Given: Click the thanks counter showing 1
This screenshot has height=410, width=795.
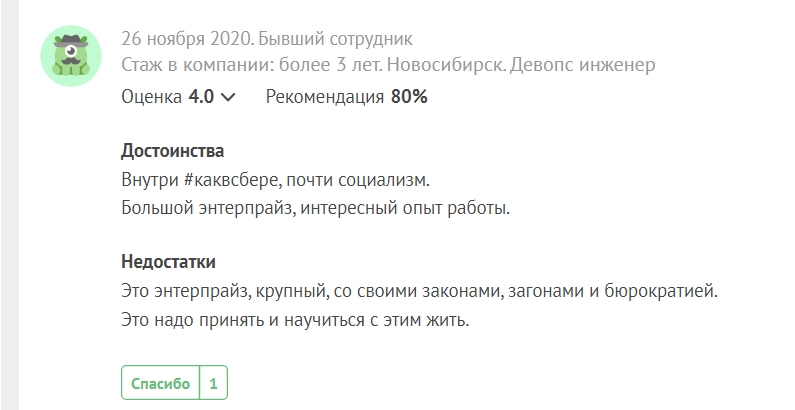Looking at the screenshot, I should pyautogui.click(x=213, y=383).
